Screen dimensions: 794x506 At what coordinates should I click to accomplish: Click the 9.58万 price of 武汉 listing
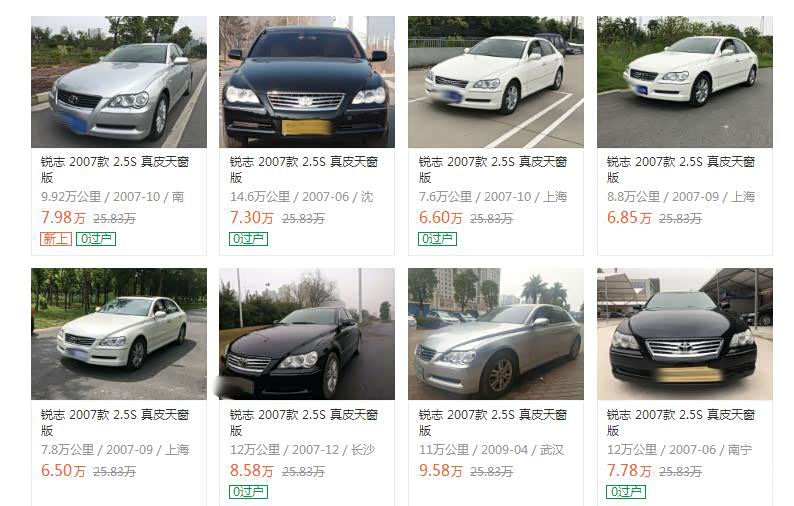click(441, 471)
